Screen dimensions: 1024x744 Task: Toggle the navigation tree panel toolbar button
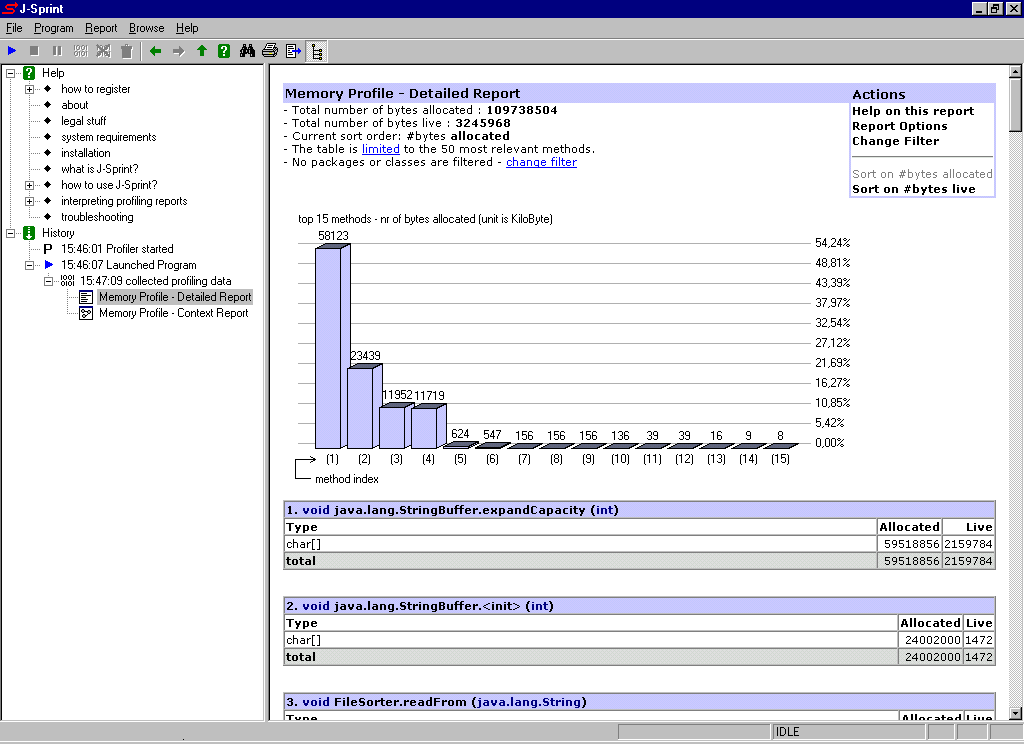(x=316, y=51)
